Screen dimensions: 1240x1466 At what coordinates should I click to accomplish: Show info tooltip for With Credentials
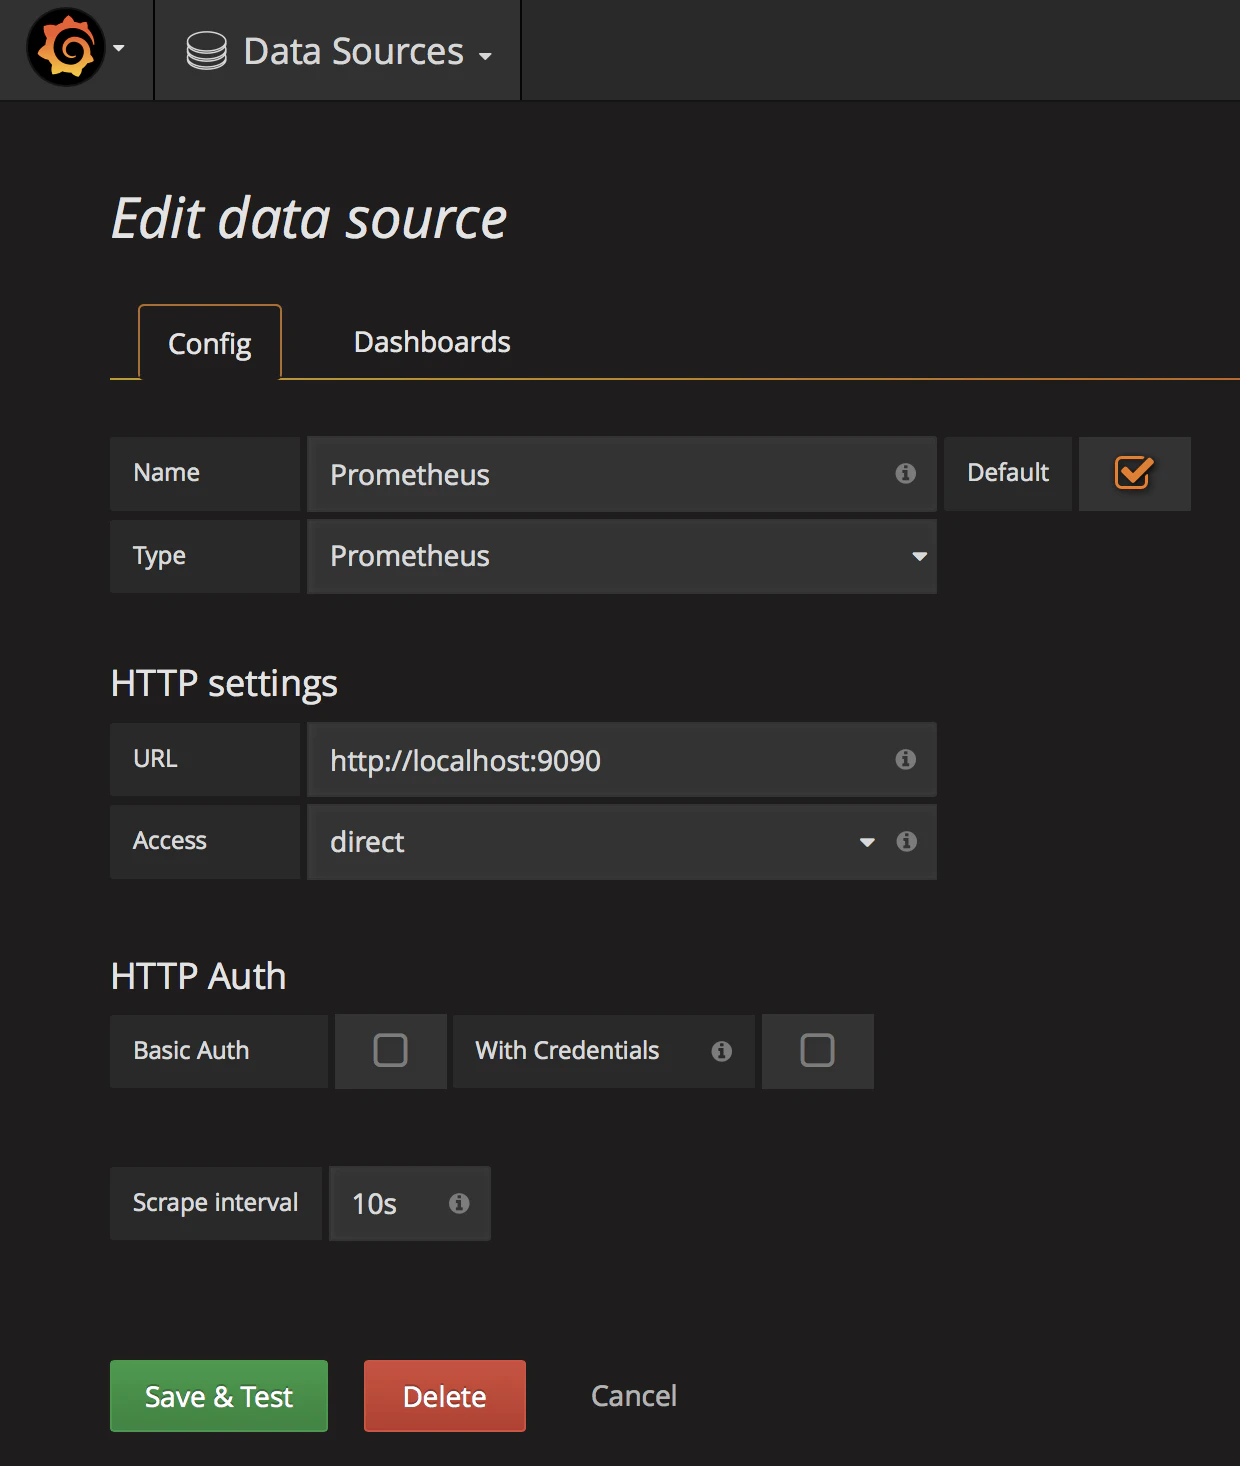pyautogui.click(x=721, y=1051)
